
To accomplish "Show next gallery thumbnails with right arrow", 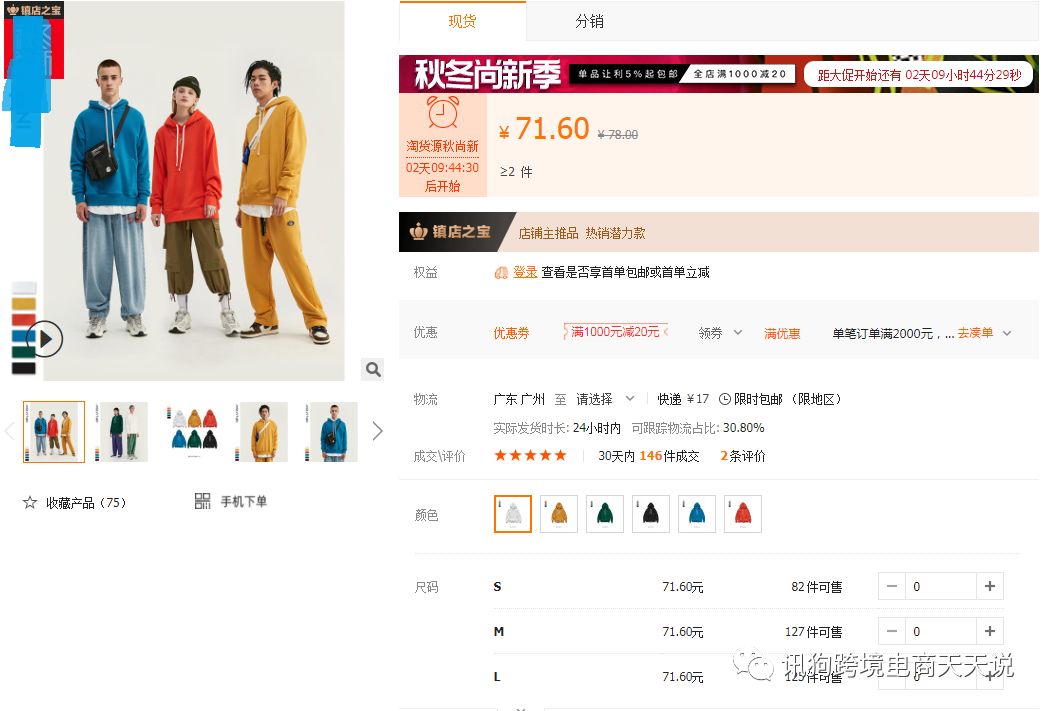I will point(378,431).
